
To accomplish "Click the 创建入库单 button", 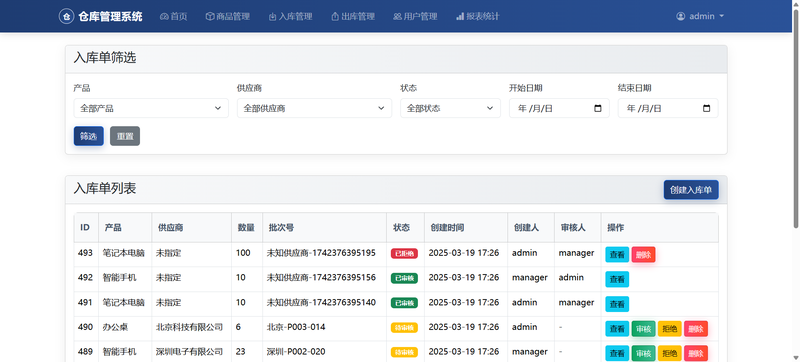I will pos(691,190).
